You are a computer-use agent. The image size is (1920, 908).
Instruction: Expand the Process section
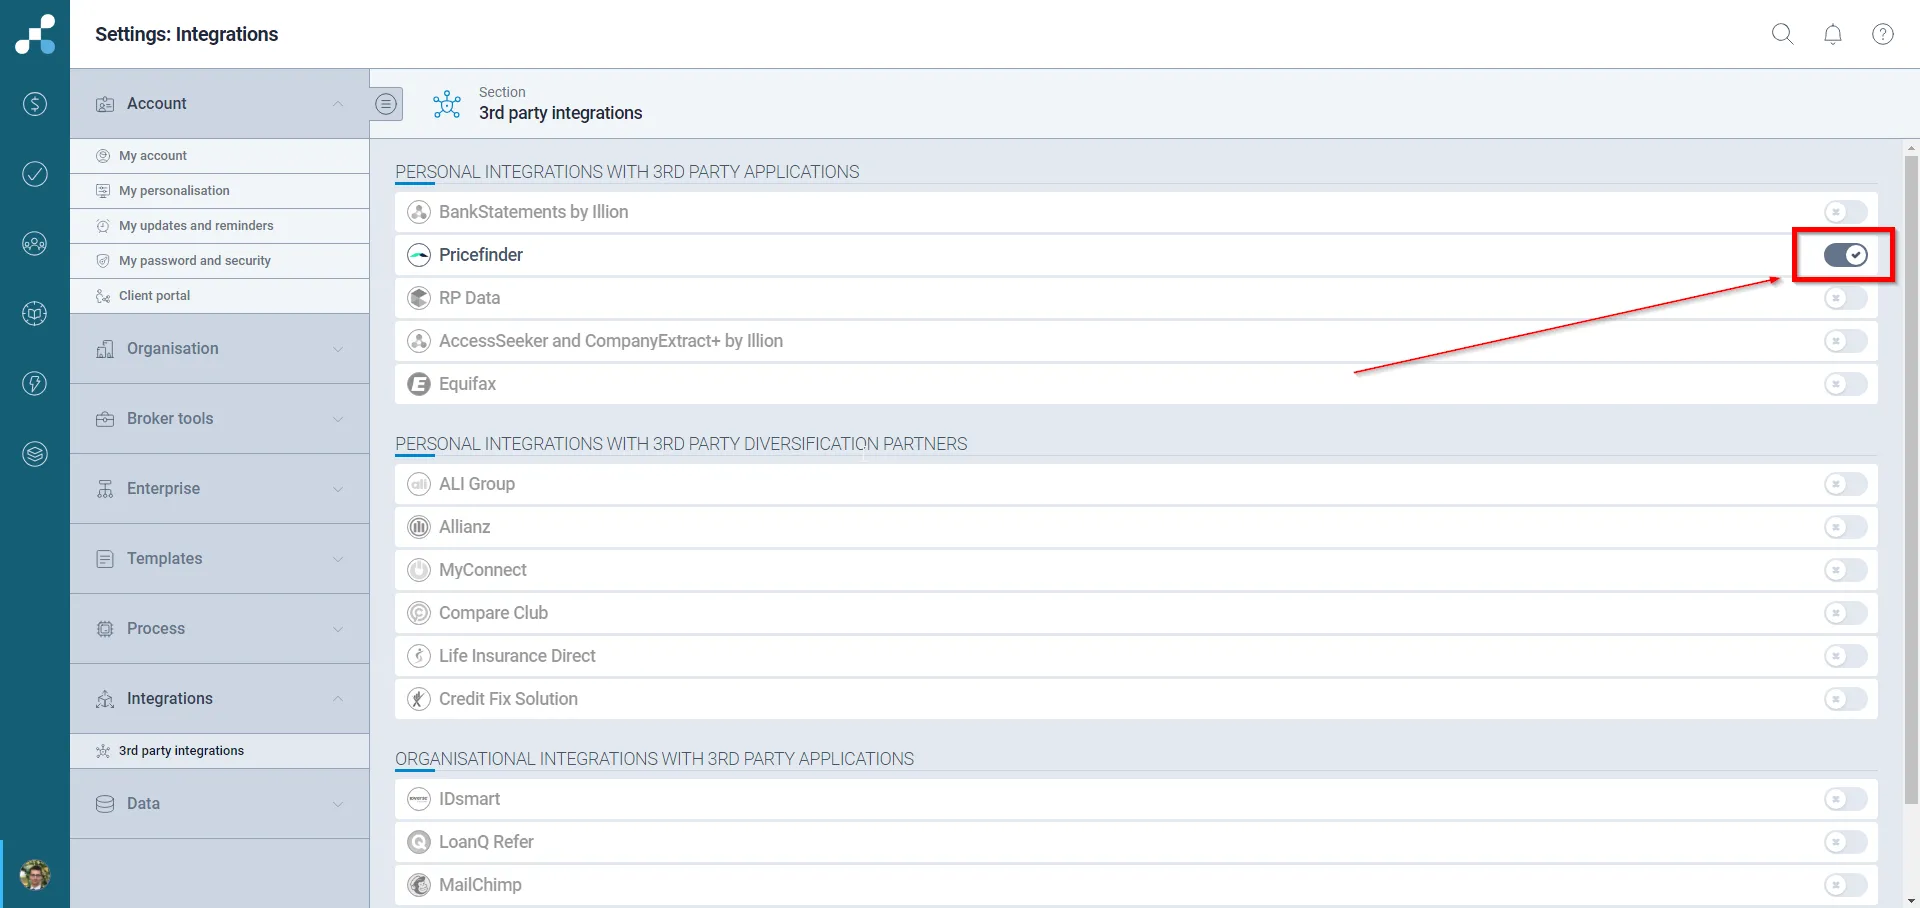pos(220,629)
